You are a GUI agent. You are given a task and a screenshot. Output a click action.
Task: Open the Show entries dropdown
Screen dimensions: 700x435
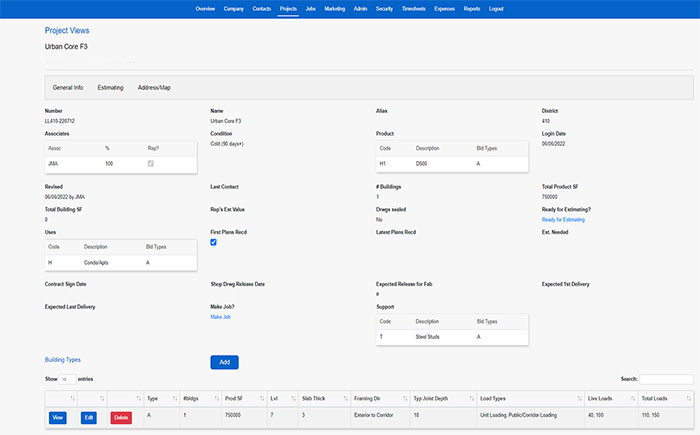67,379
